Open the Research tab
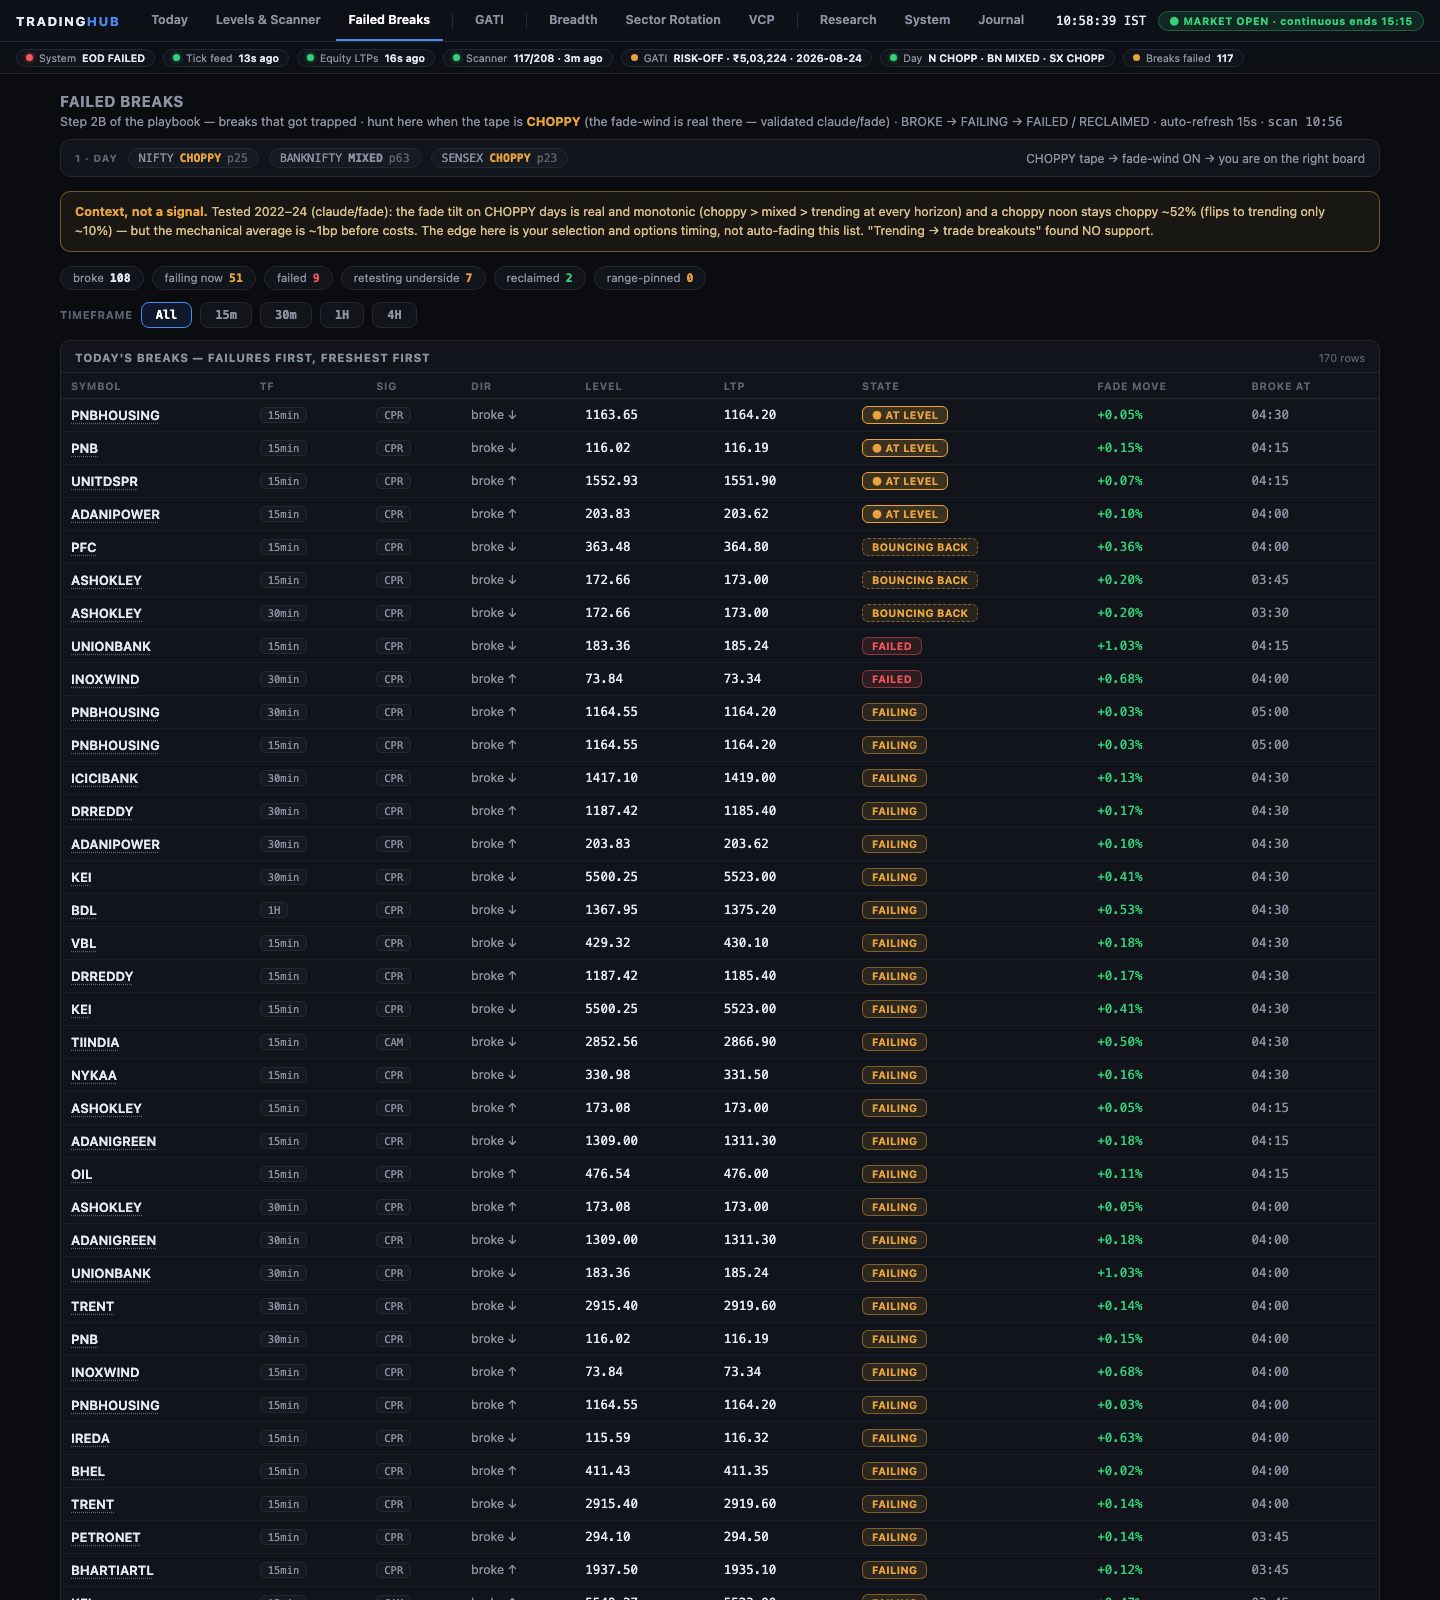The width and height of the screenshot is (1440, 1600). coord(848,20)
